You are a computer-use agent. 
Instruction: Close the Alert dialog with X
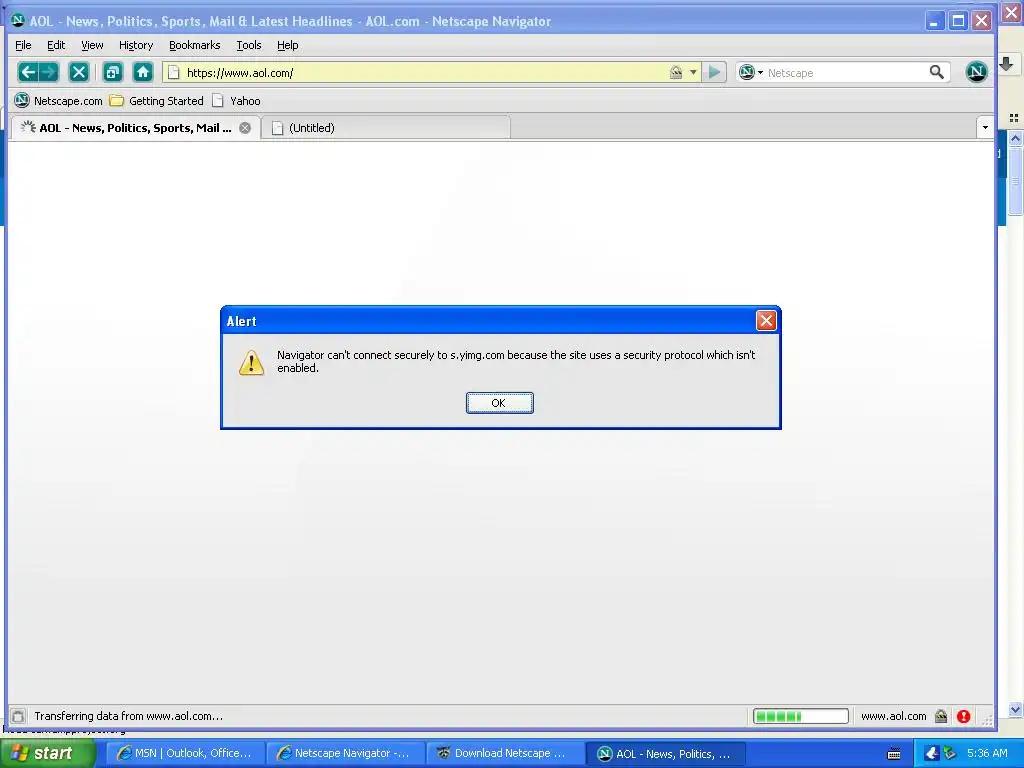click(x=766, y=321)
